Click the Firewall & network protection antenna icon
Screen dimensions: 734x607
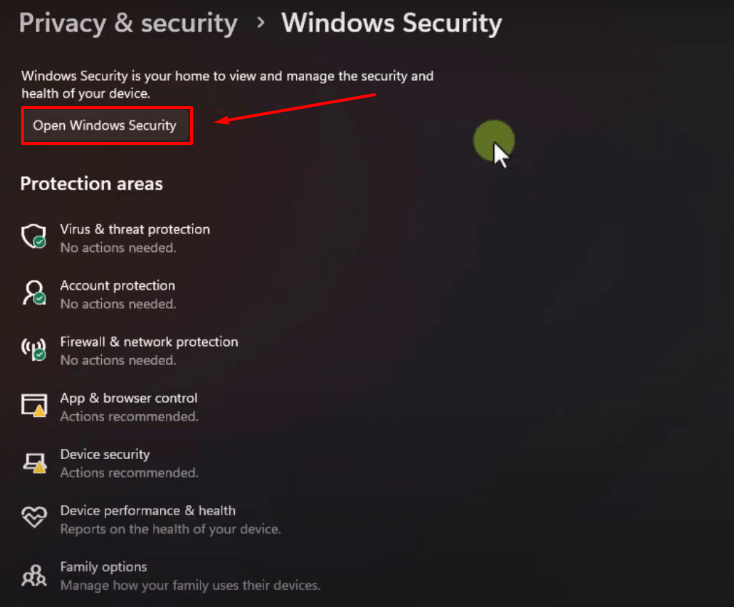pyautogui.click(x=34, y=349)
